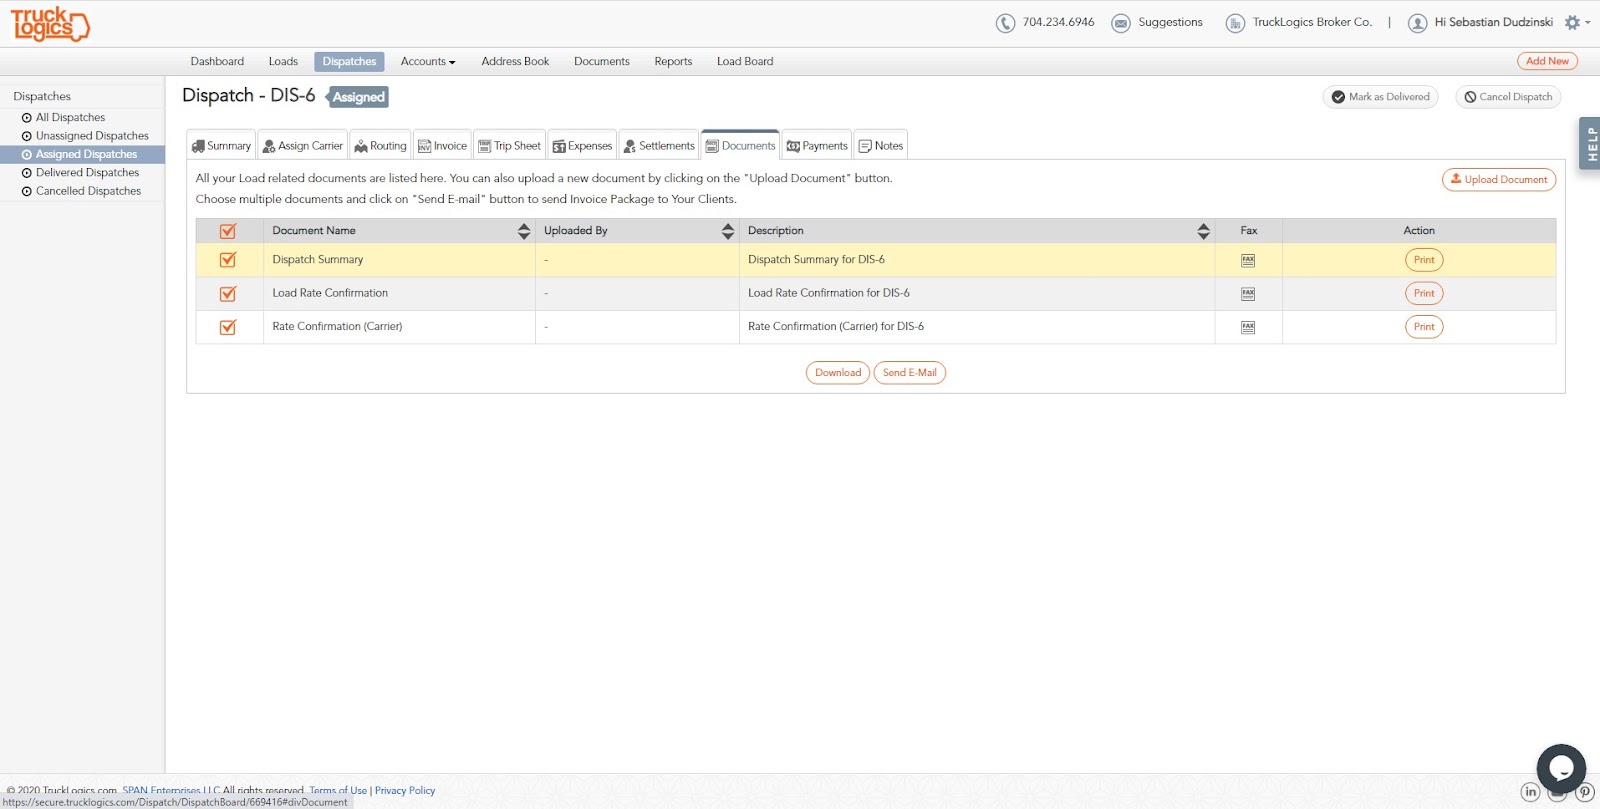Click the Suggestions envelope icon
Screen dimensions: 1600x809
(1121, 23)
